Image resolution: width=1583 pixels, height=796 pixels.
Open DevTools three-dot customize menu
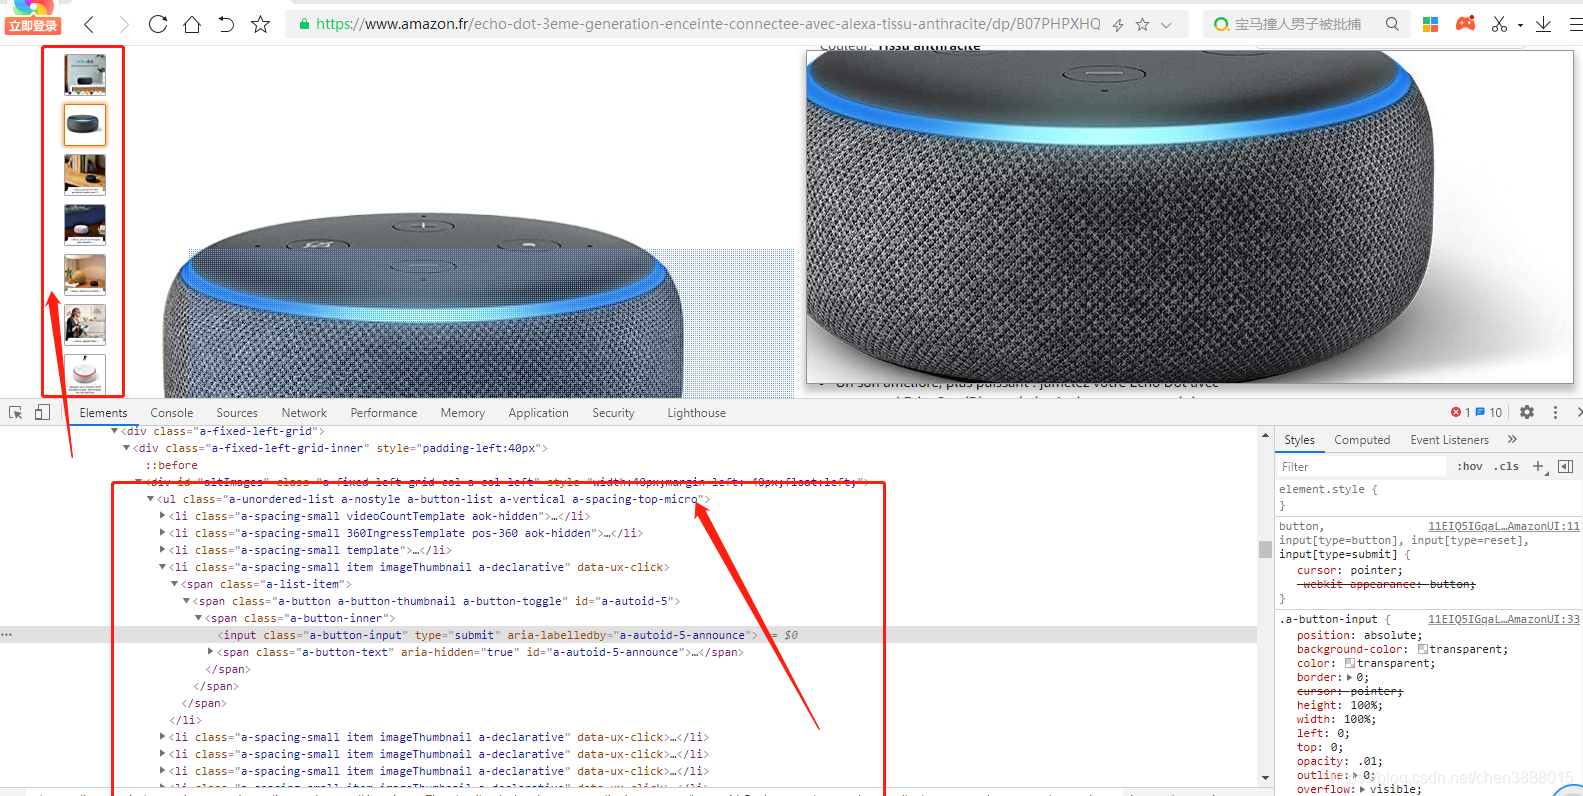click(x=1555, y=412)
